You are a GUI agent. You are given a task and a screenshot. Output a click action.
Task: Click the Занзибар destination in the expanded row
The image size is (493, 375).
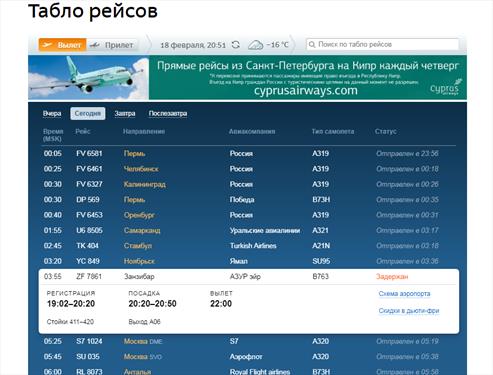coord(139,276)
